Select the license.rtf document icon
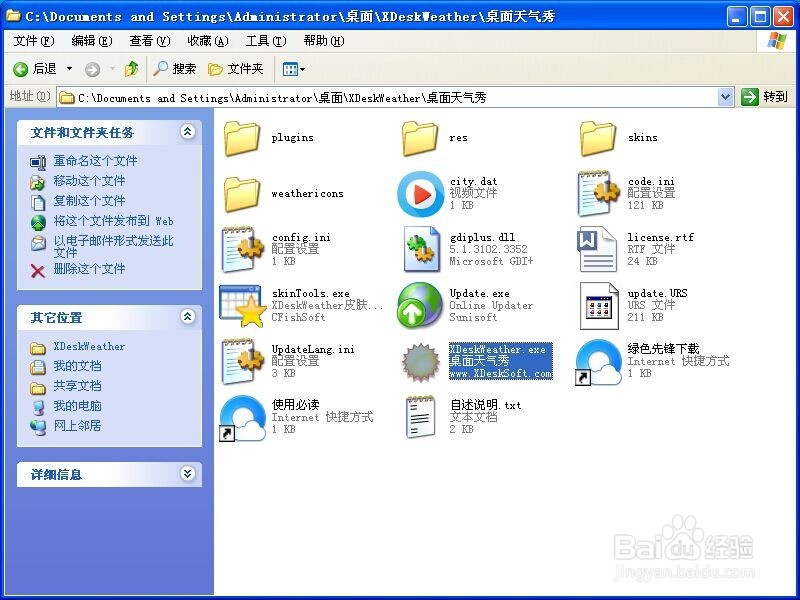Screen dimensions: 800x600 point(597,249)
